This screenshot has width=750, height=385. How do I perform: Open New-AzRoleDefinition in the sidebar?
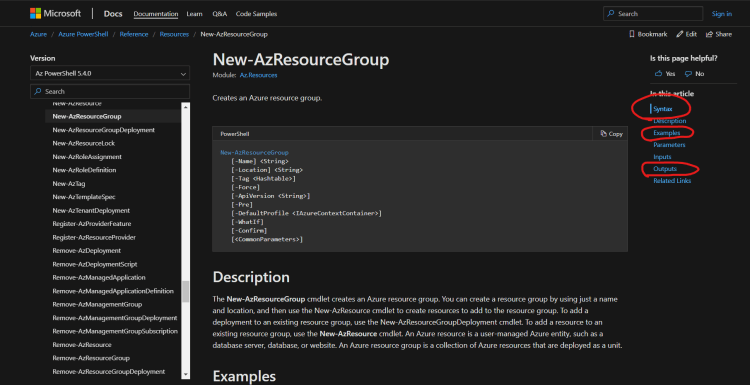tap(84, 170)
